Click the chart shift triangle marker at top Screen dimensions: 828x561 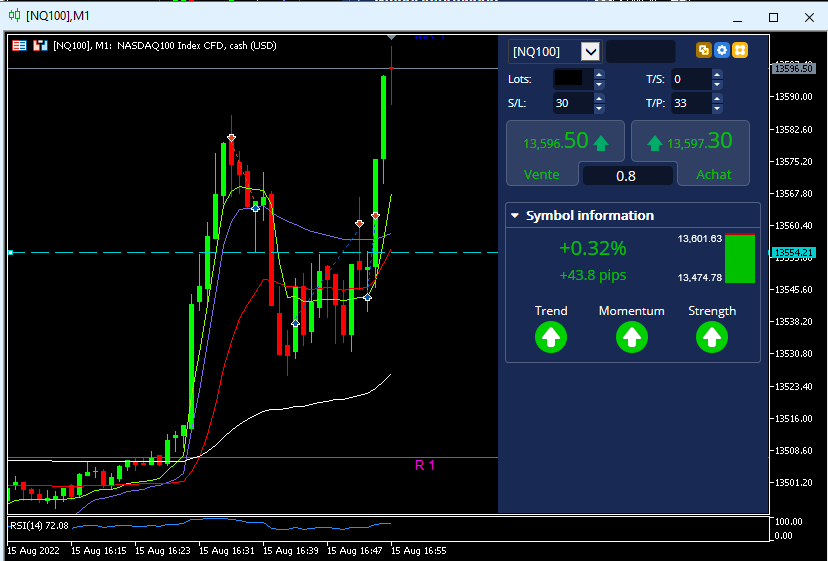coord(391,37)
